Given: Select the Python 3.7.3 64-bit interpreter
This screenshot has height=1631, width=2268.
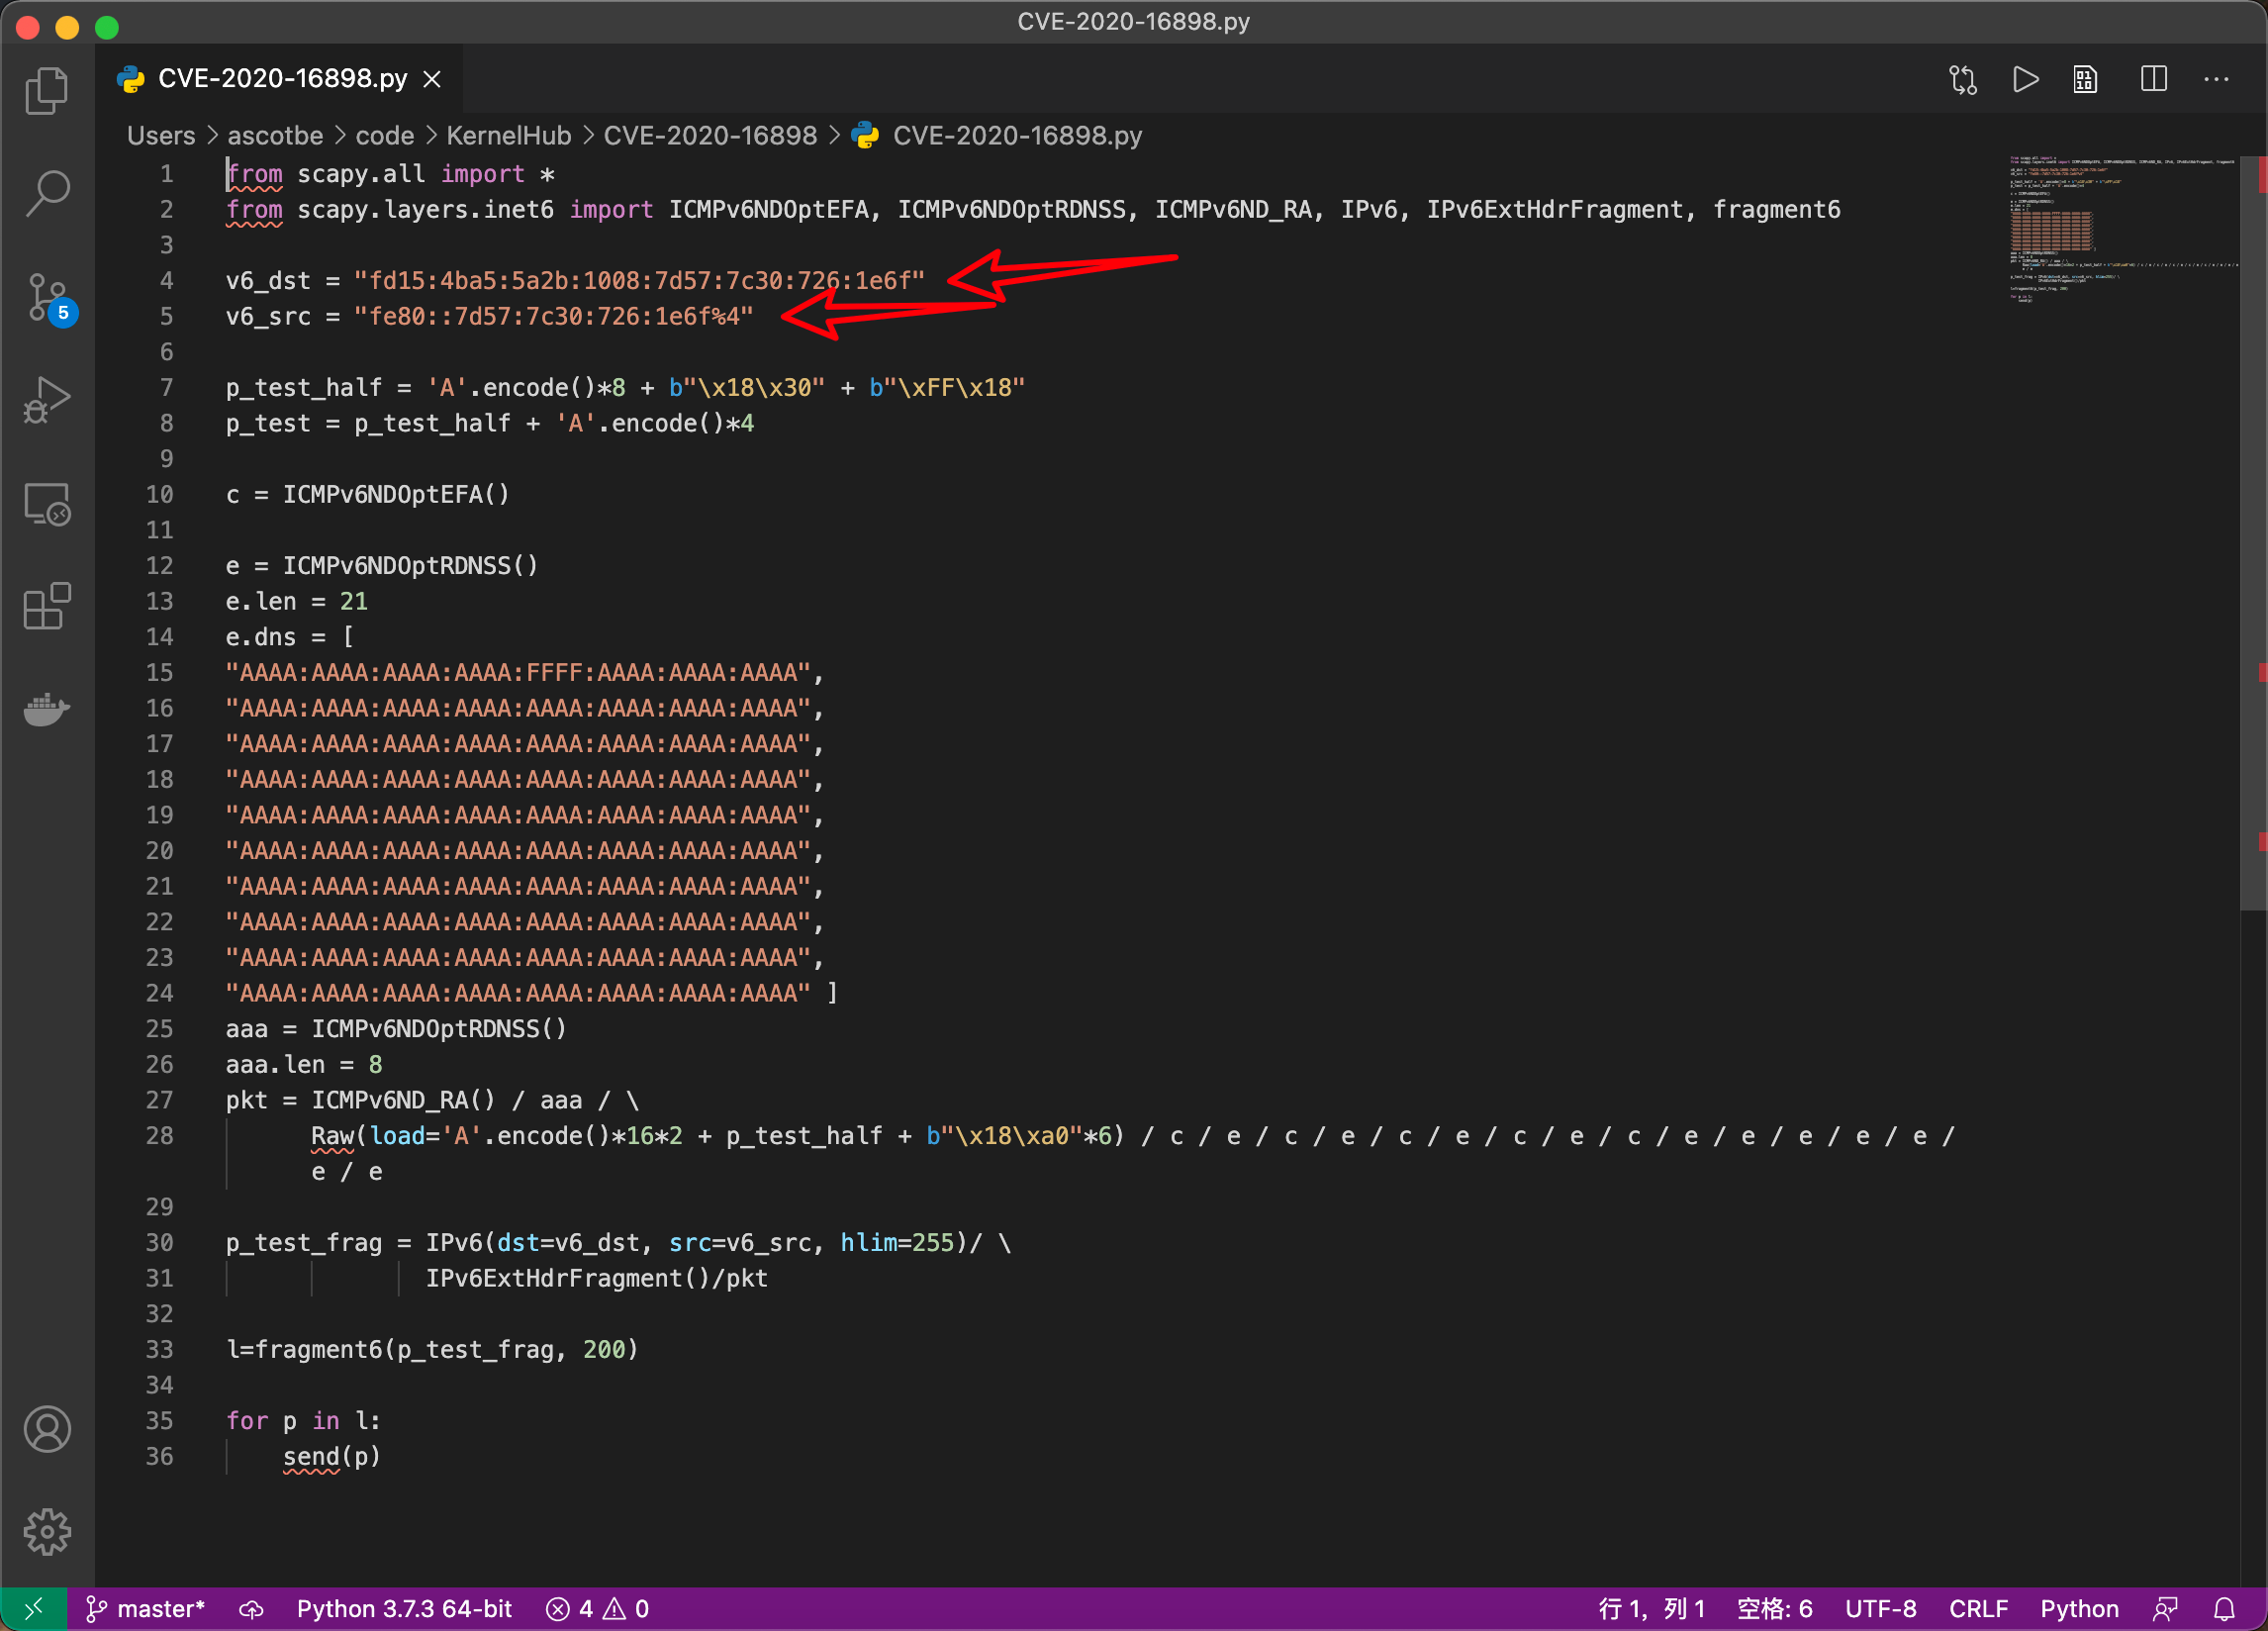Looking at the screenshot, I should [404, 1609].
